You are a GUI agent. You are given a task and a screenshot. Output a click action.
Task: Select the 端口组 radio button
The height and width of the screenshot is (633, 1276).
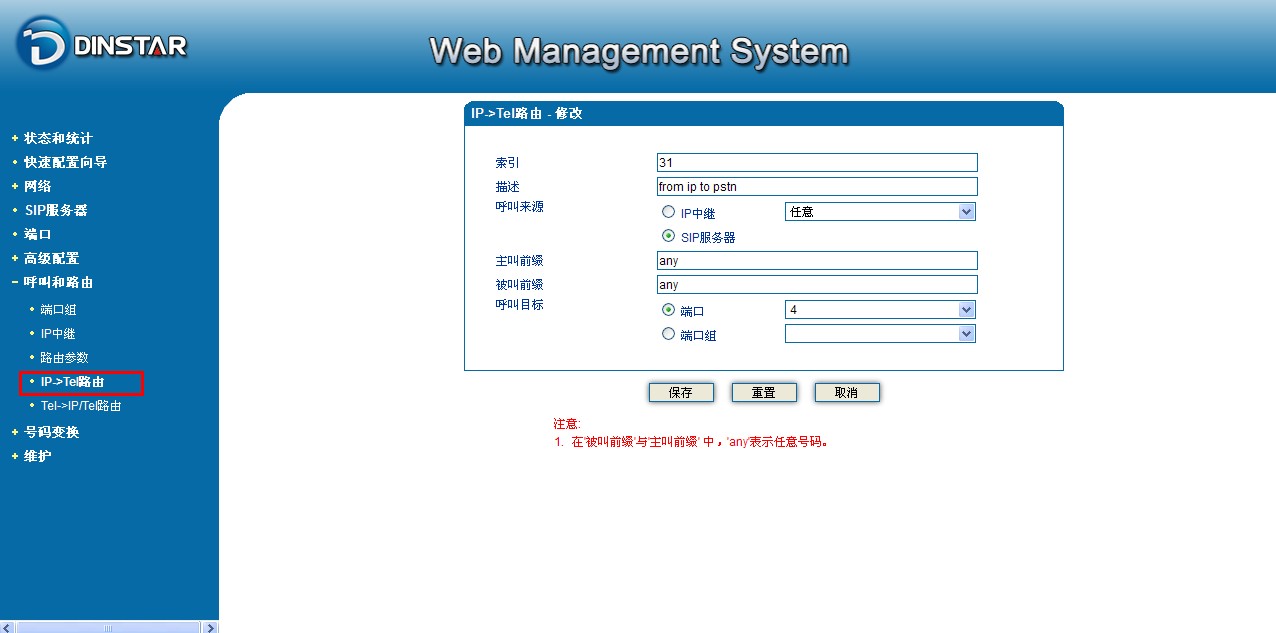(668, 334)
